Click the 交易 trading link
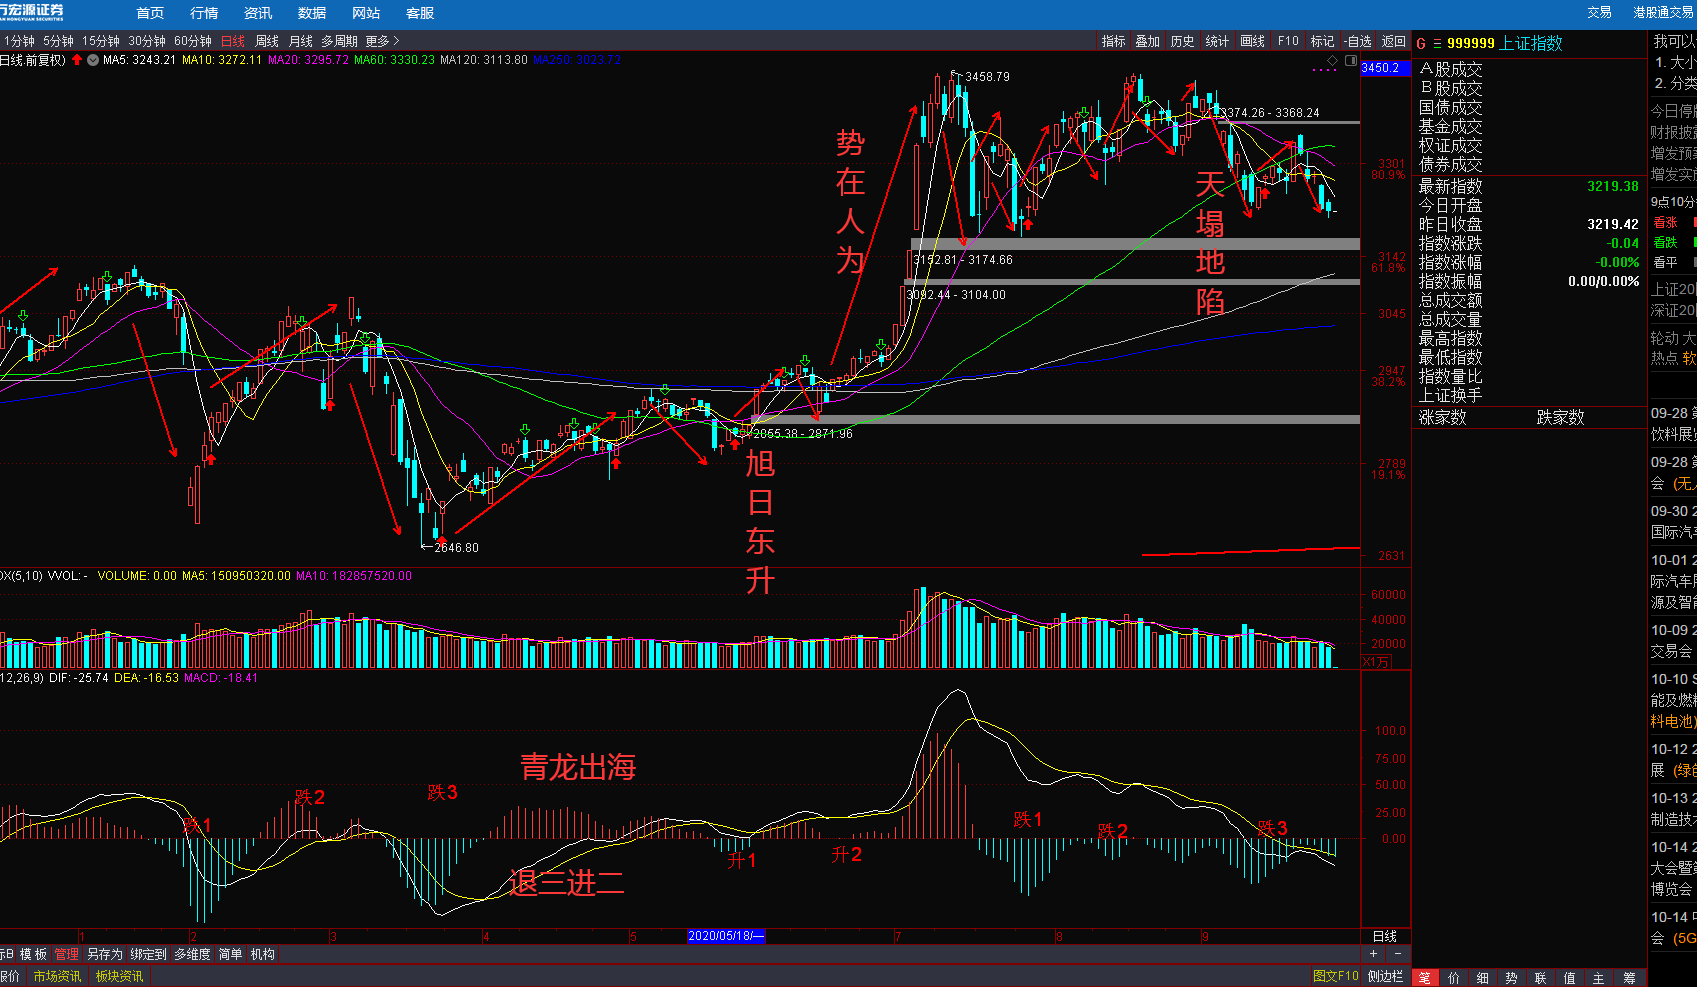This screenshot has height=987, width=1697. (x=1600, y=12)
